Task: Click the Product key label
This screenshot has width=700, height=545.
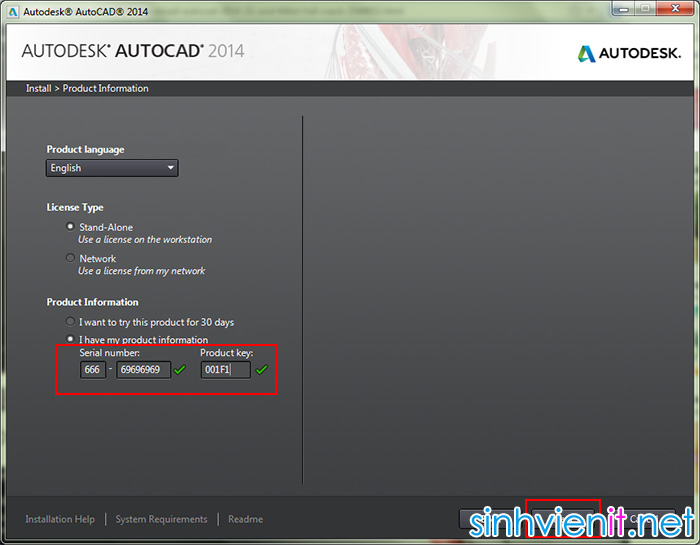Action: tap(226, 353)
